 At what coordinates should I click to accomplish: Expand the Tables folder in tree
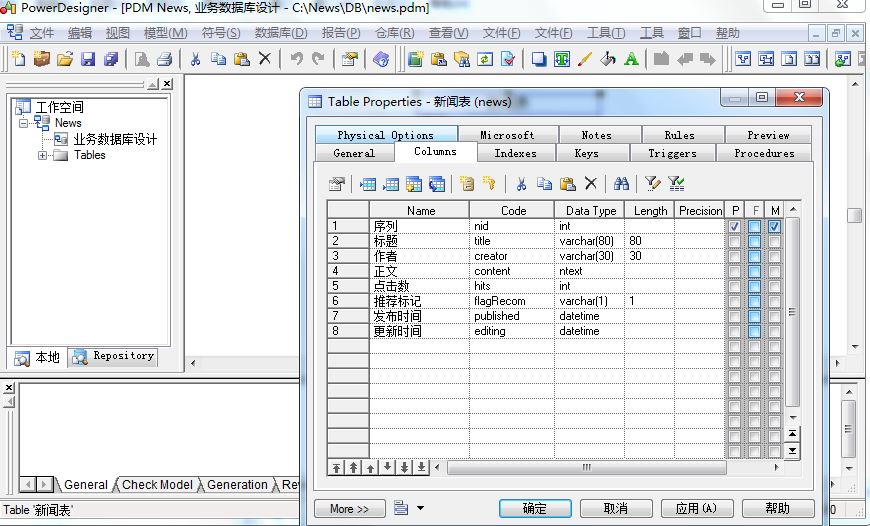[43, 155]
